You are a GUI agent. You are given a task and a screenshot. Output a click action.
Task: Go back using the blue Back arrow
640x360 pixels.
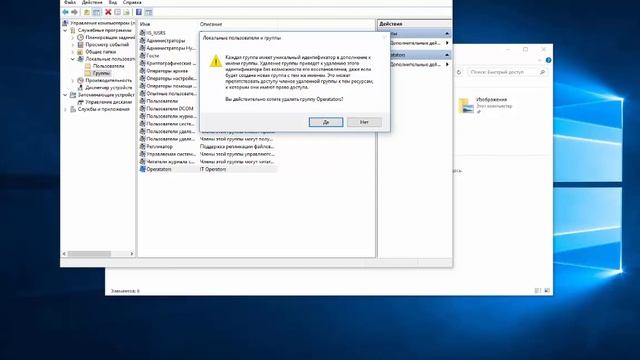[x=65, y=12]
